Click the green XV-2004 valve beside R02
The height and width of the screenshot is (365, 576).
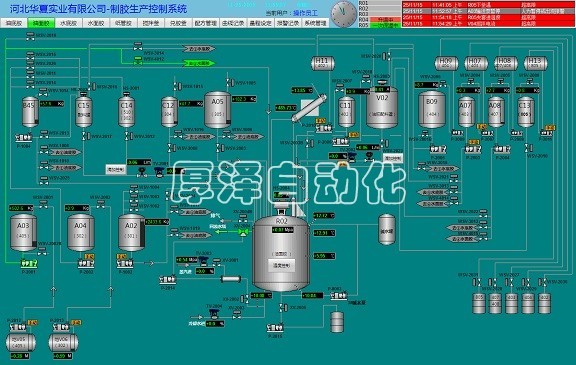pos(243,232)
